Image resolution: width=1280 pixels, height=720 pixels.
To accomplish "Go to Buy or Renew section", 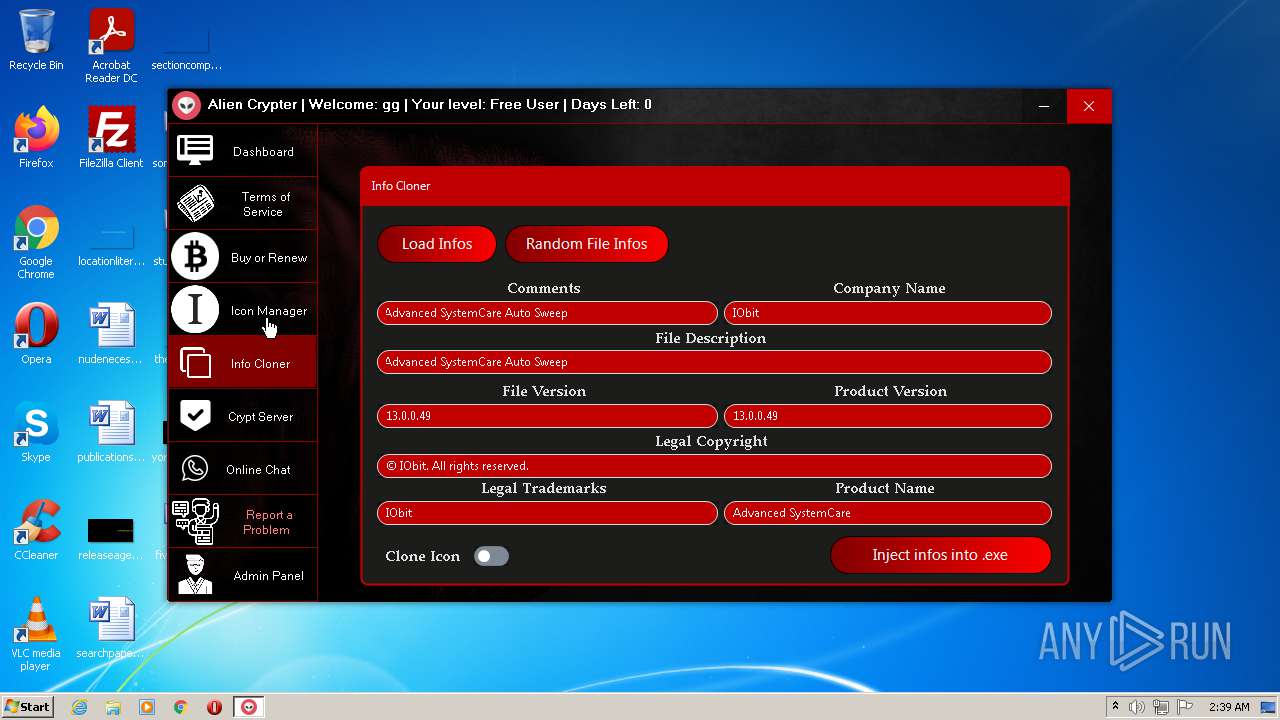I will point(242,257).
